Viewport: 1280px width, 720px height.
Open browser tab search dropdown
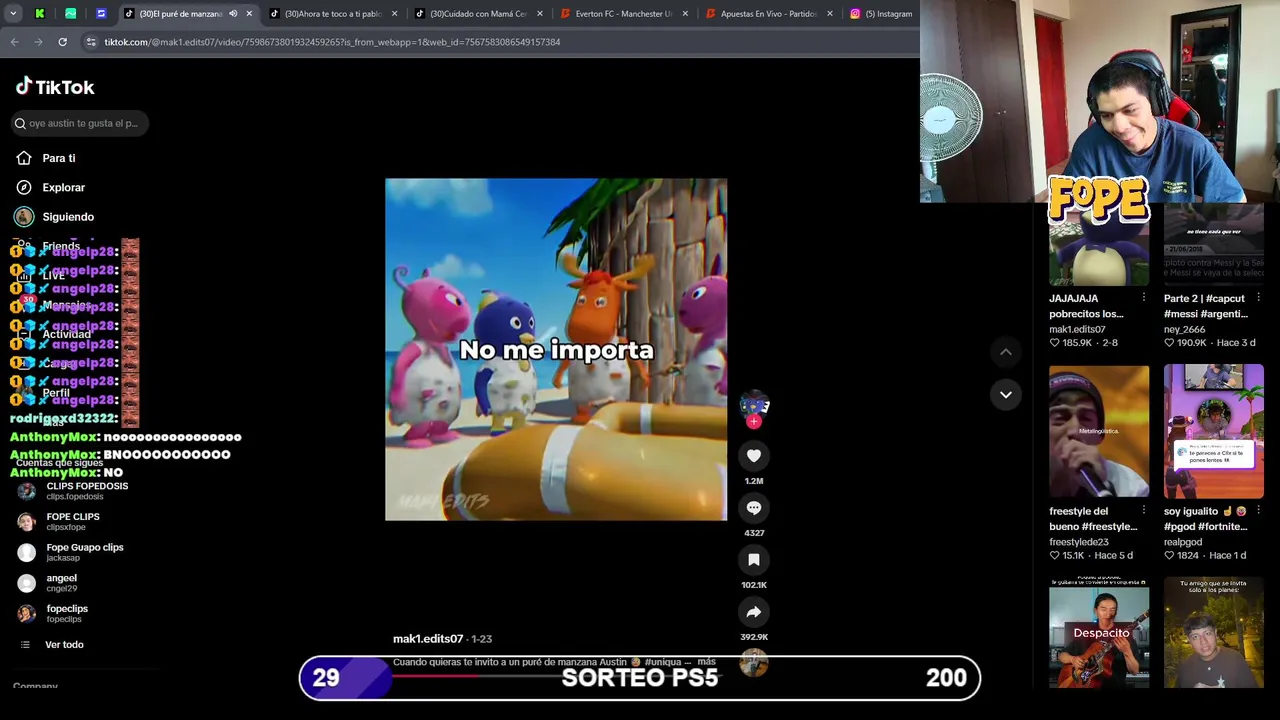click(x=13, y=14)
